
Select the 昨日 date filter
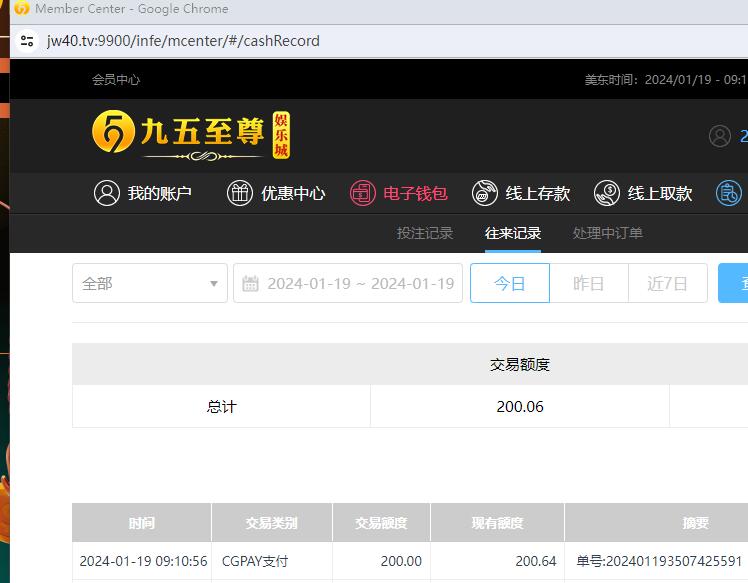pos(589,284)
